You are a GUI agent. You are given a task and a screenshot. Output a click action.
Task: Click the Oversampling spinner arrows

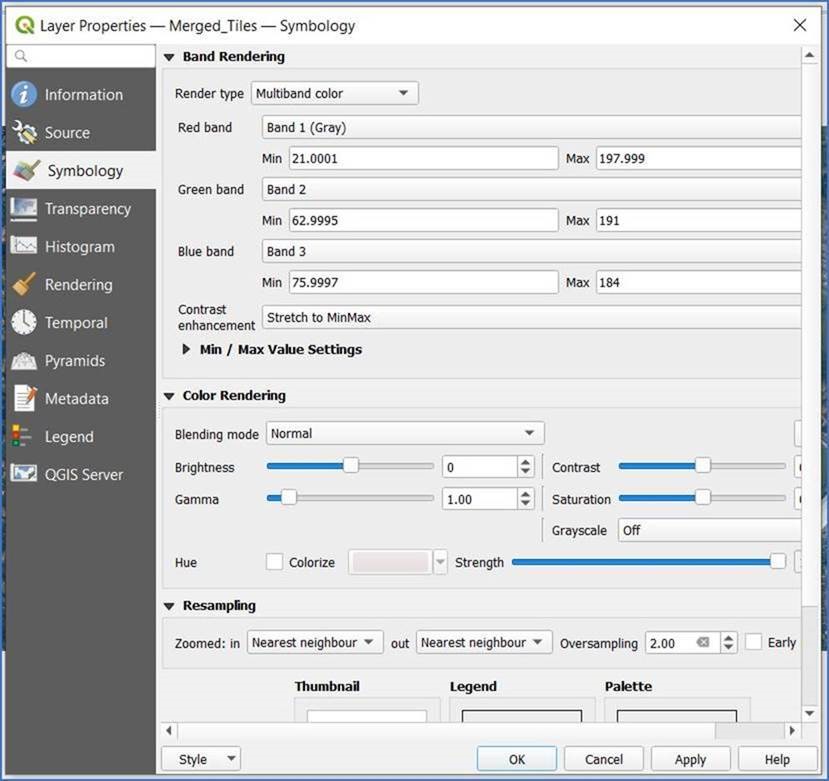click(729, 642)
